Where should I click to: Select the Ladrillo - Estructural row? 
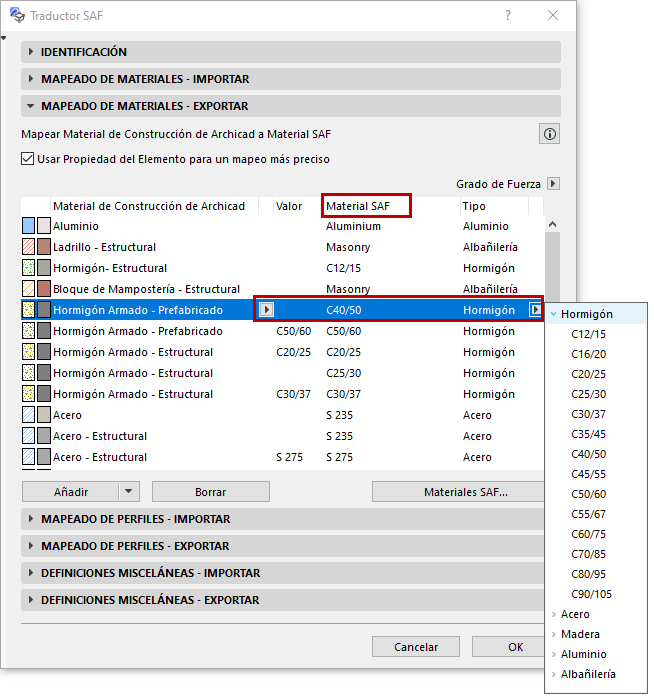283,247
